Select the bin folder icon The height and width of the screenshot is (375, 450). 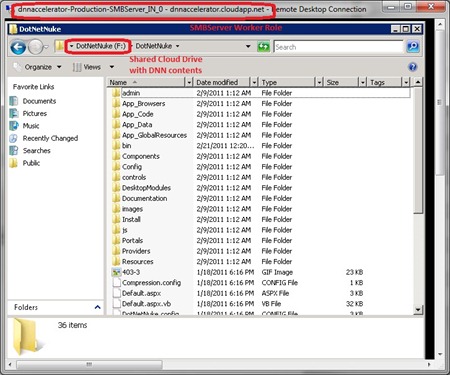coord(116,146)
